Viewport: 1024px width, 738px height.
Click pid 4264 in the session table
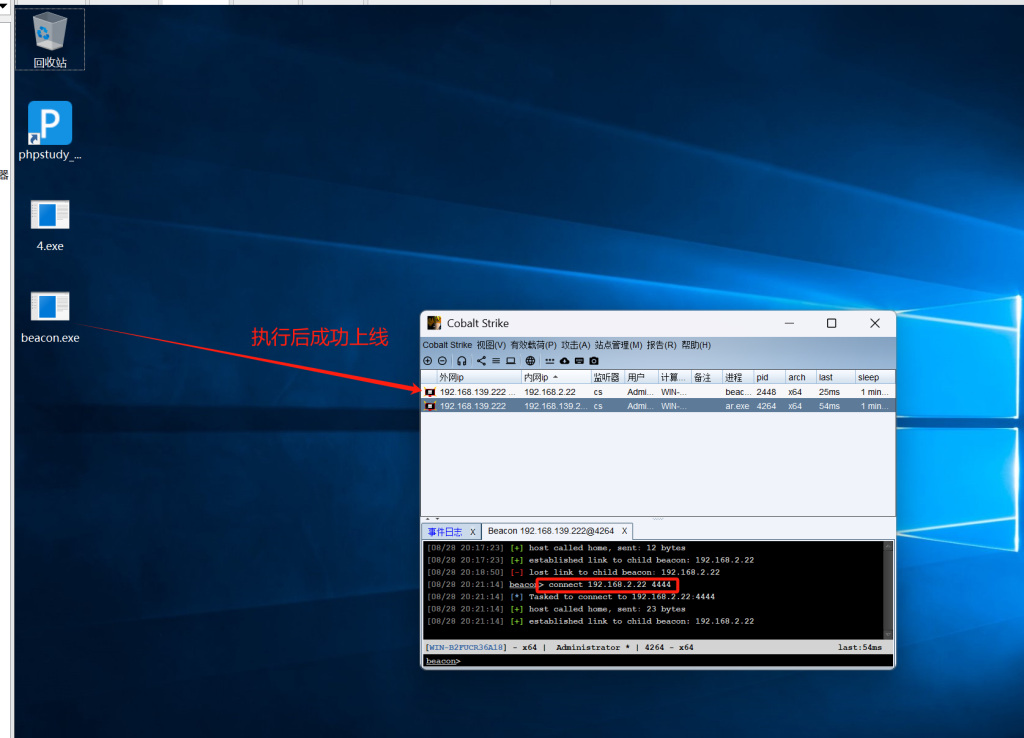[x=766, y=406]
